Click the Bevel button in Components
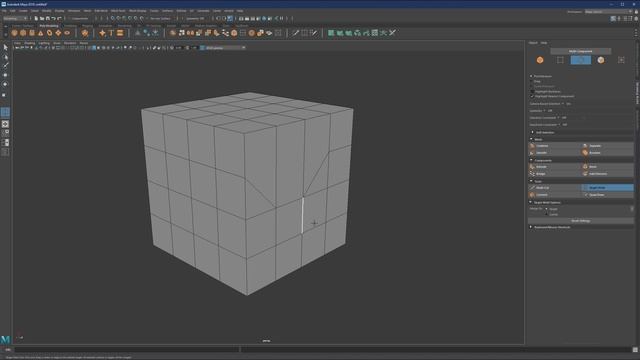The height and width of the screenshot is (360, 640). tap(607, 167)
